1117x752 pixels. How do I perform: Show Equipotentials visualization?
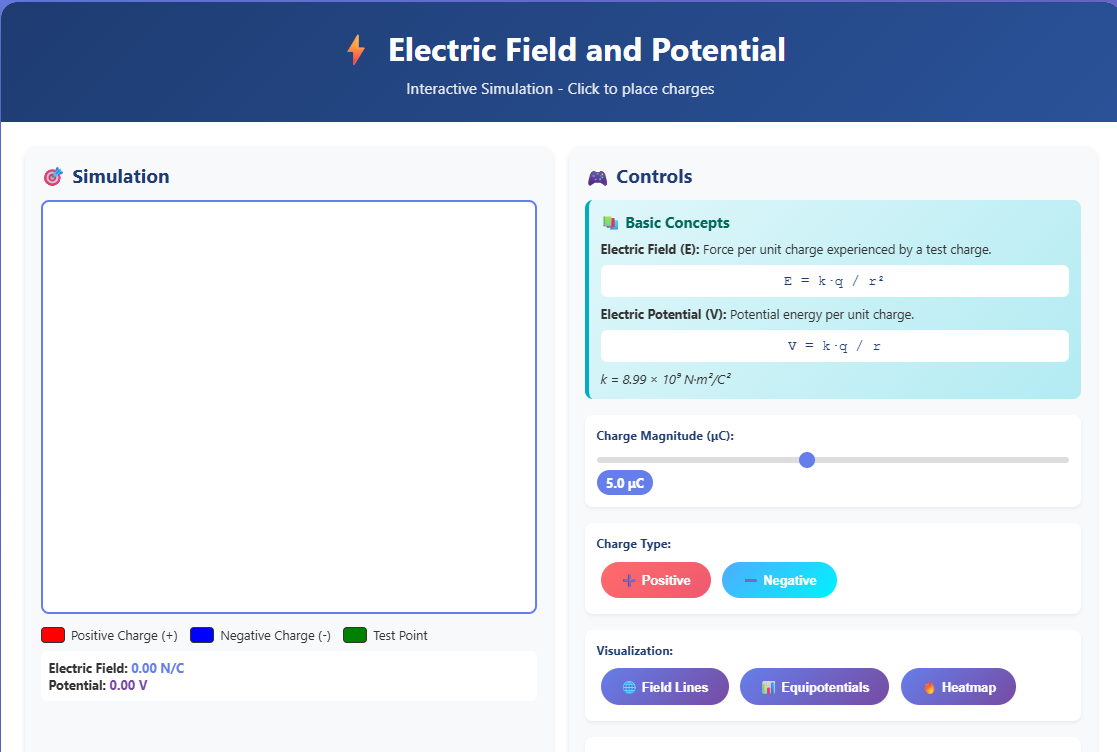click(814, 687)
